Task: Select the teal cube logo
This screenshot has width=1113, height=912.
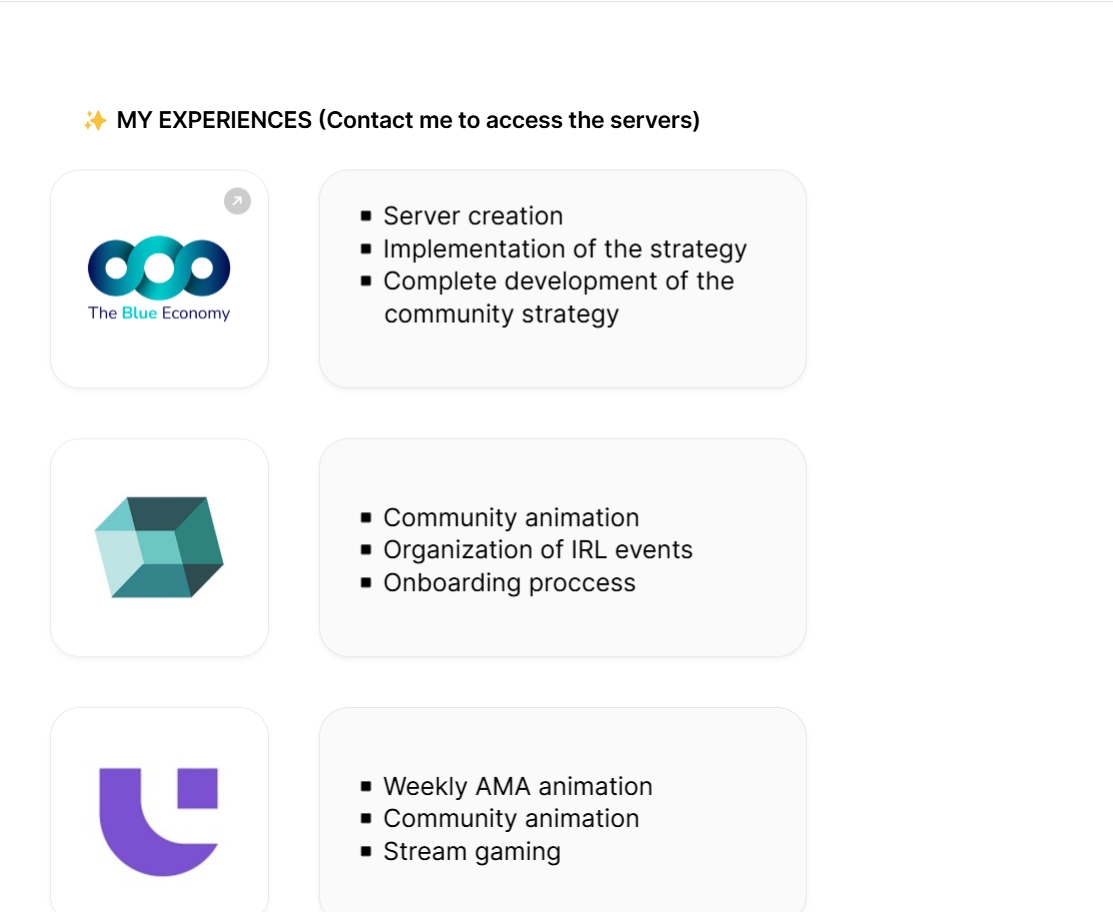Action: pos(159,547)
